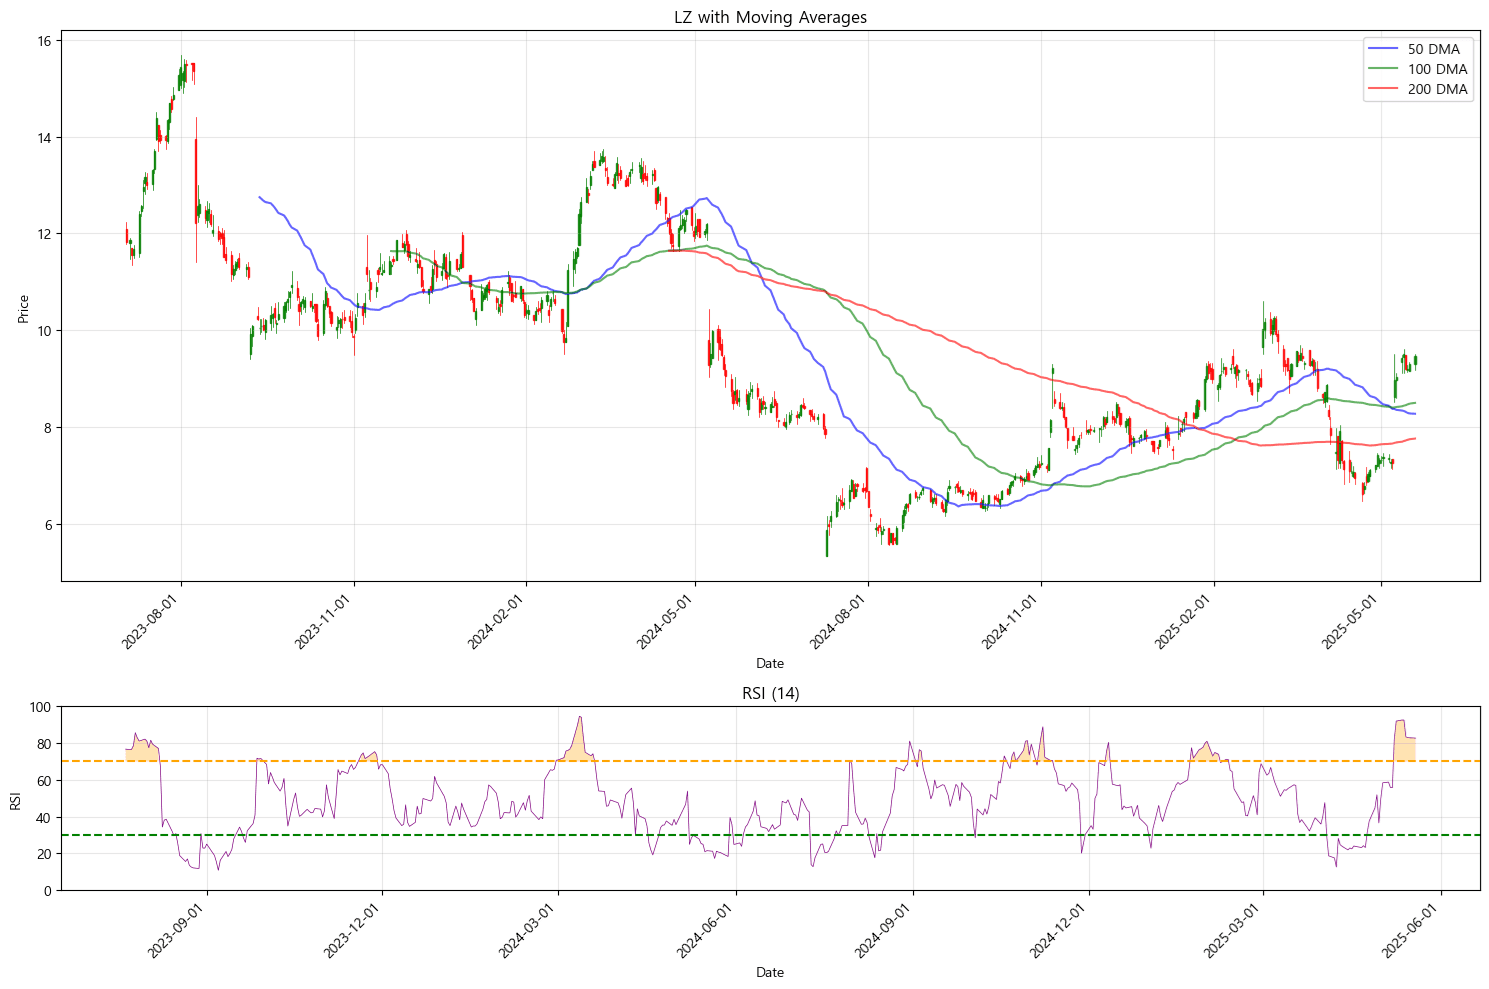Click the 'RSI (14)' subplot title

770,693
